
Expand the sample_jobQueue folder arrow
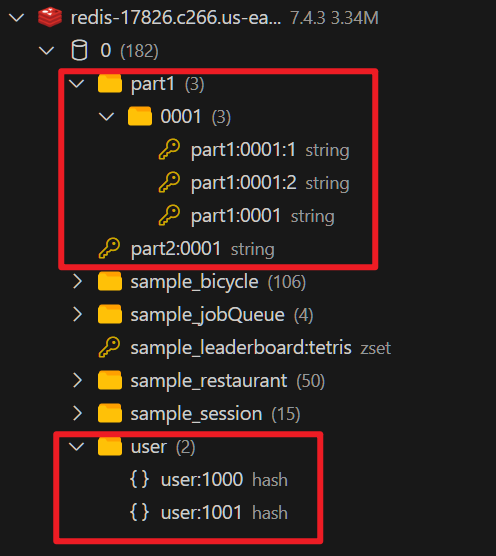[x=77, y=314]
